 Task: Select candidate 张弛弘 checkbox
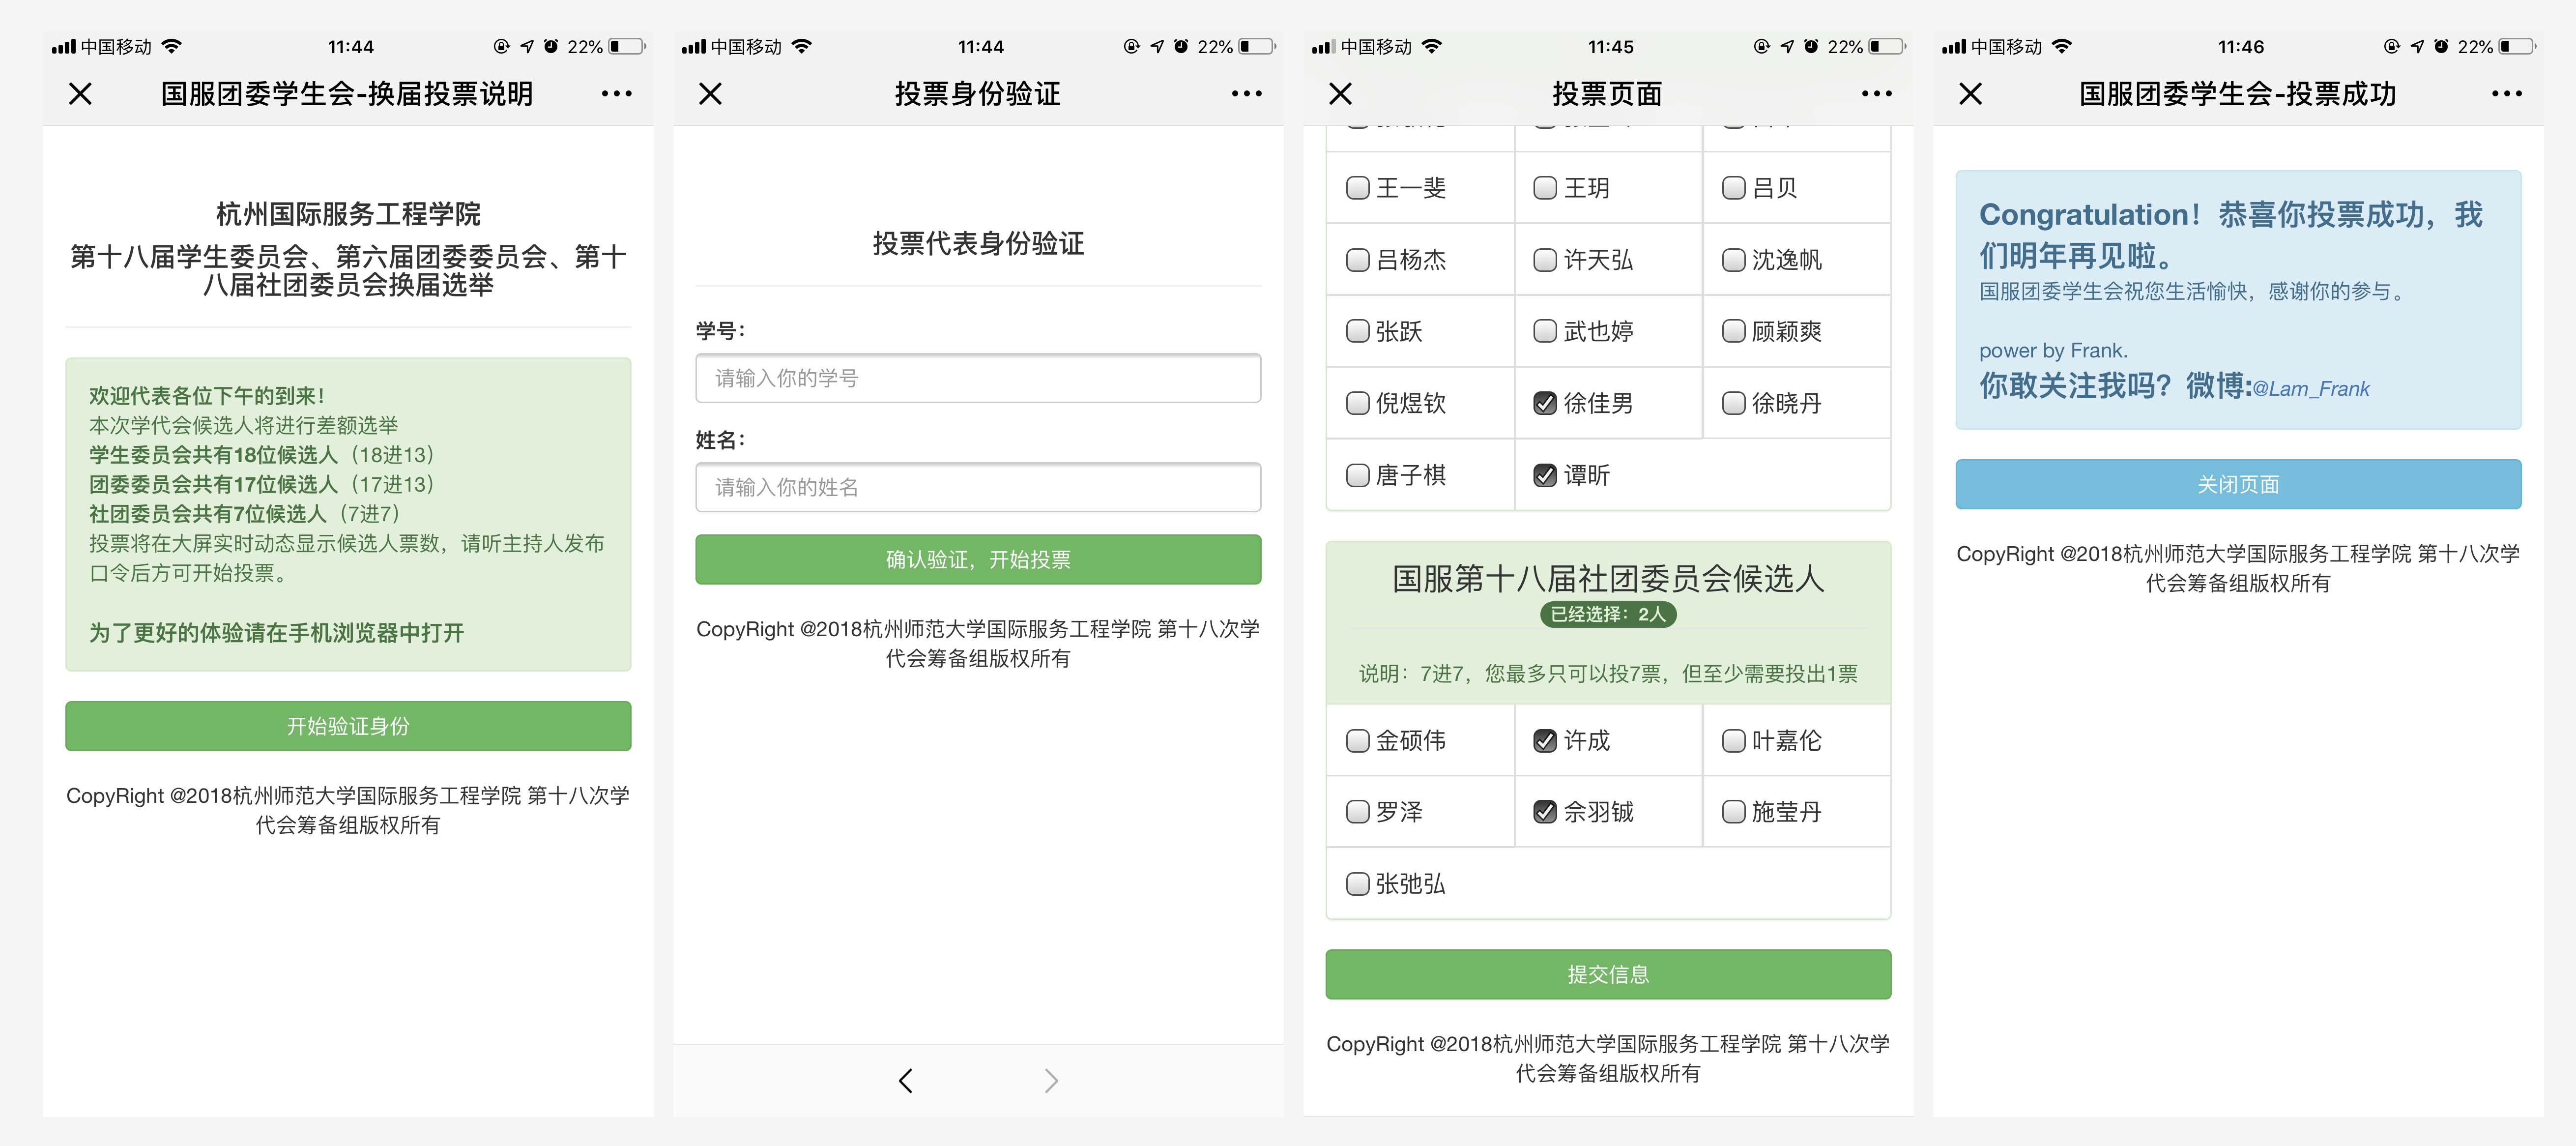[x=1357, y=884]
